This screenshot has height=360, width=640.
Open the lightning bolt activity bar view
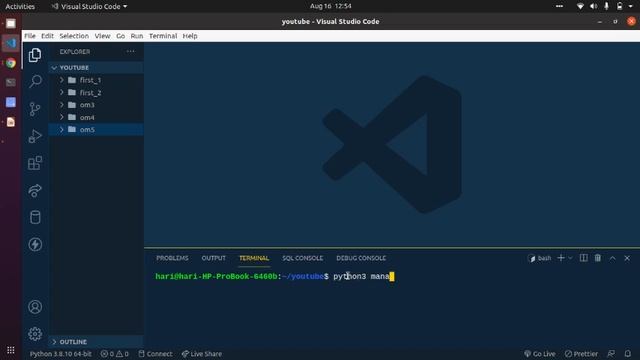35,244
